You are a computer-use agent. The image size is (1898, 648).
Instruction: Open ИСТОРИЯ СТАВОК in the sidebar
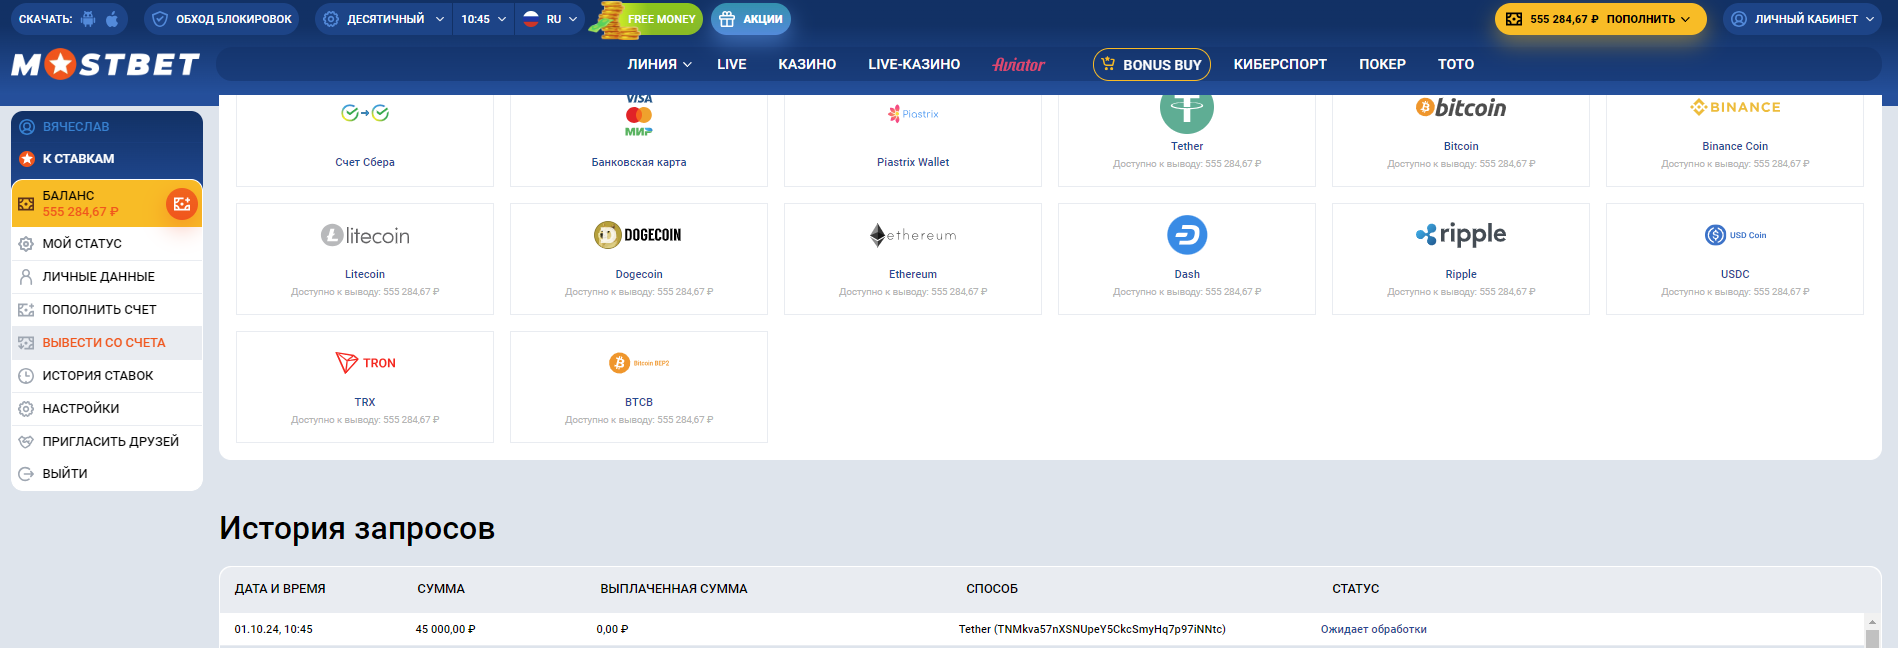coord(107,376)
